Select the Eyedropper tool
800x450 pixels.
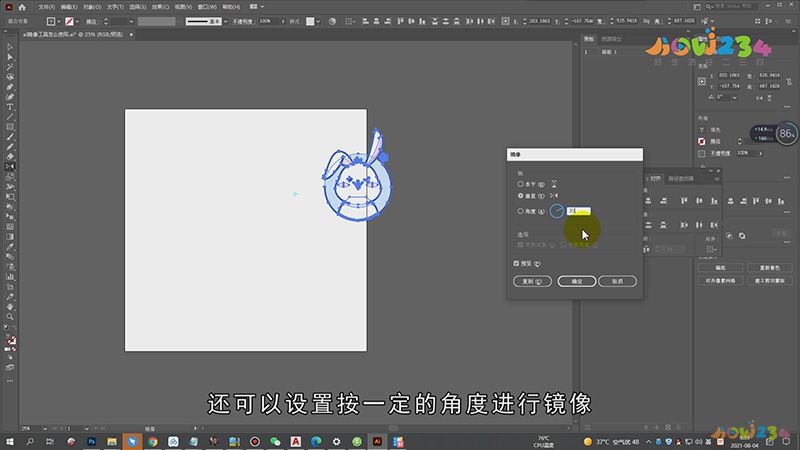point(10,247)
